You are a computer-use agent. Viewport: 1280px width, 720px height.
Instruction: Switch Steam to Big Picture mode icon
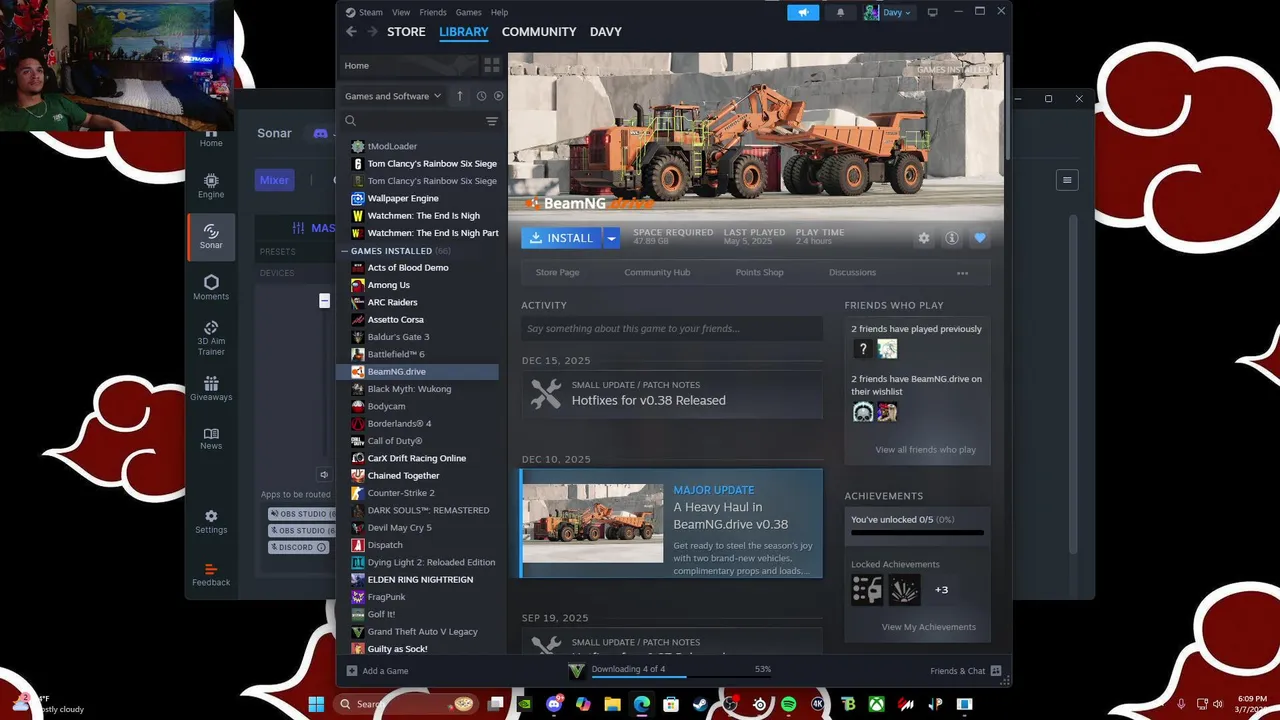[x=933, y=12]
